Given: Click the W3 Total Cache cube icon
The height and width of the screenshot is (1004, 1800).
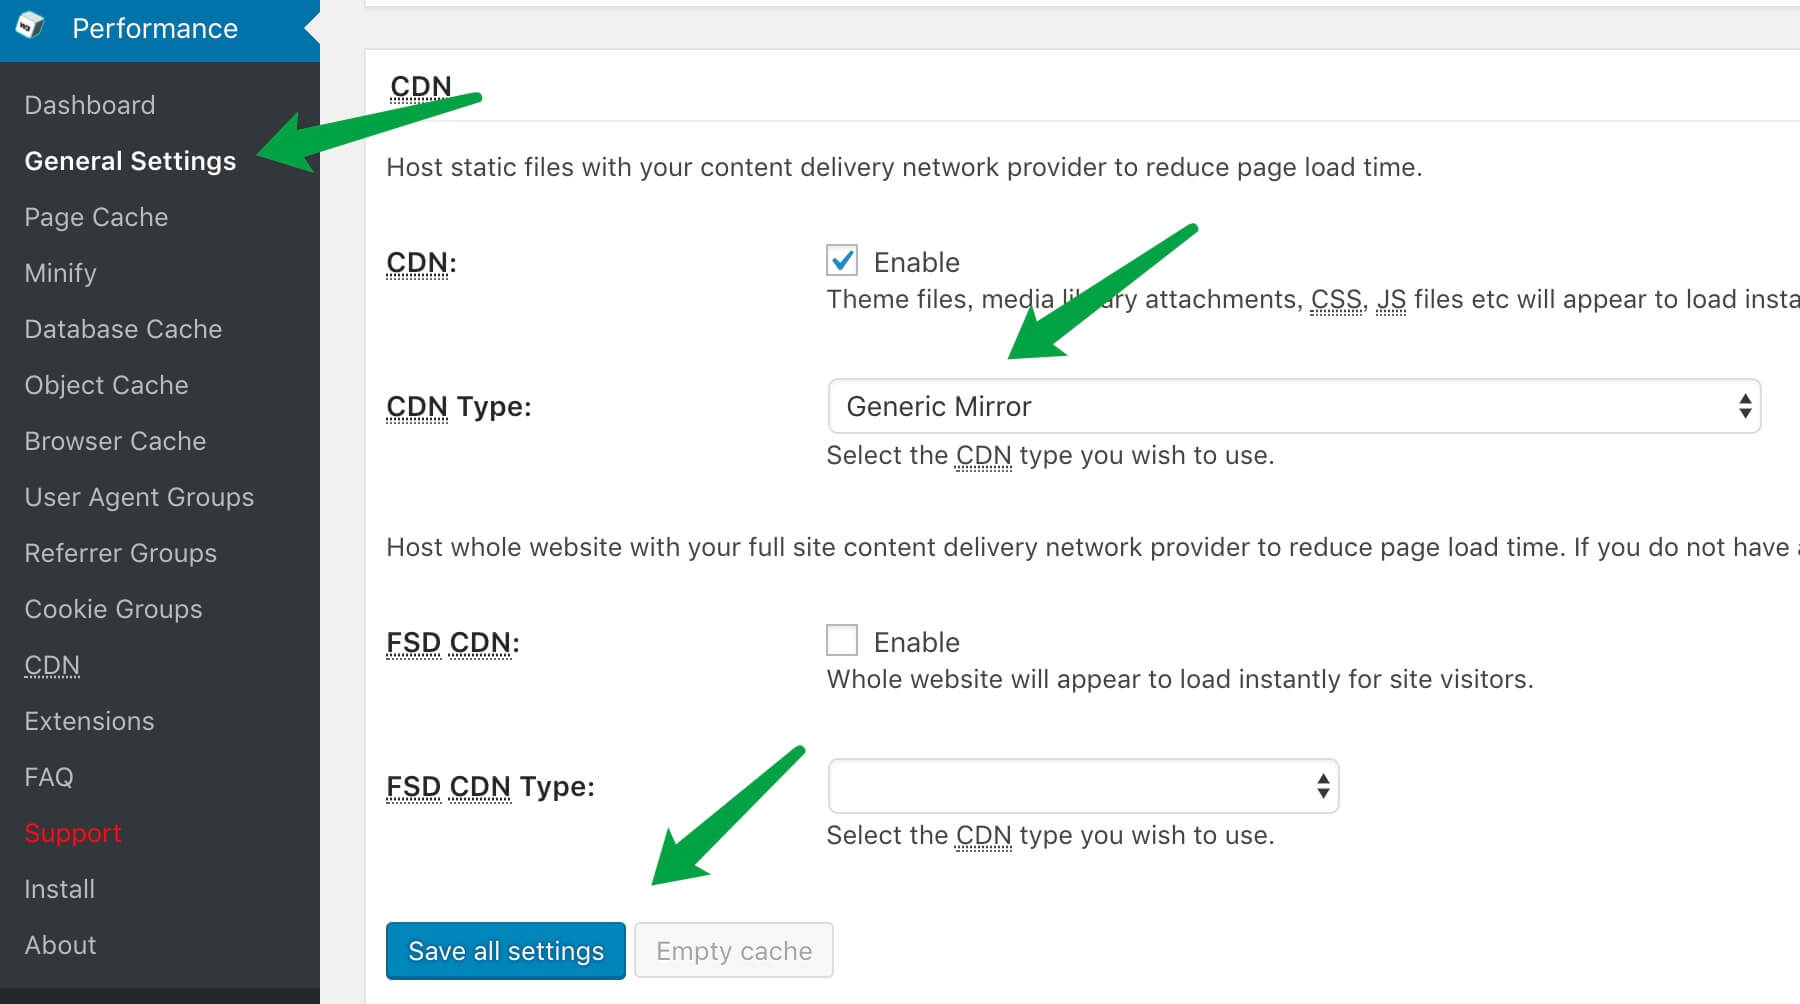Looking at the screenshot, I should [30, 26].
